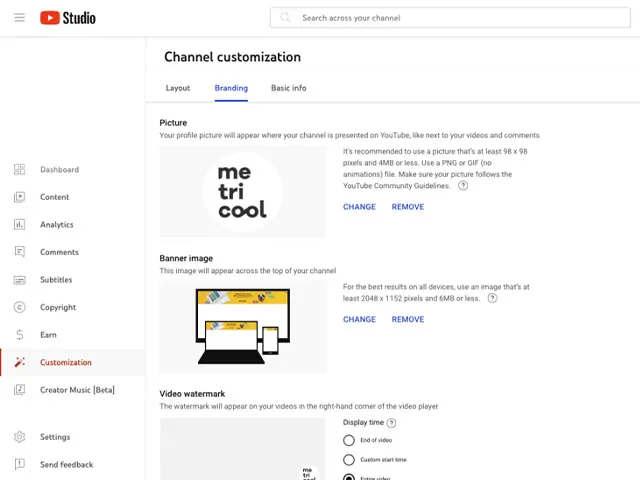Click help icon beside banner size text
The image size is (640, 480).
coord(493,298)
